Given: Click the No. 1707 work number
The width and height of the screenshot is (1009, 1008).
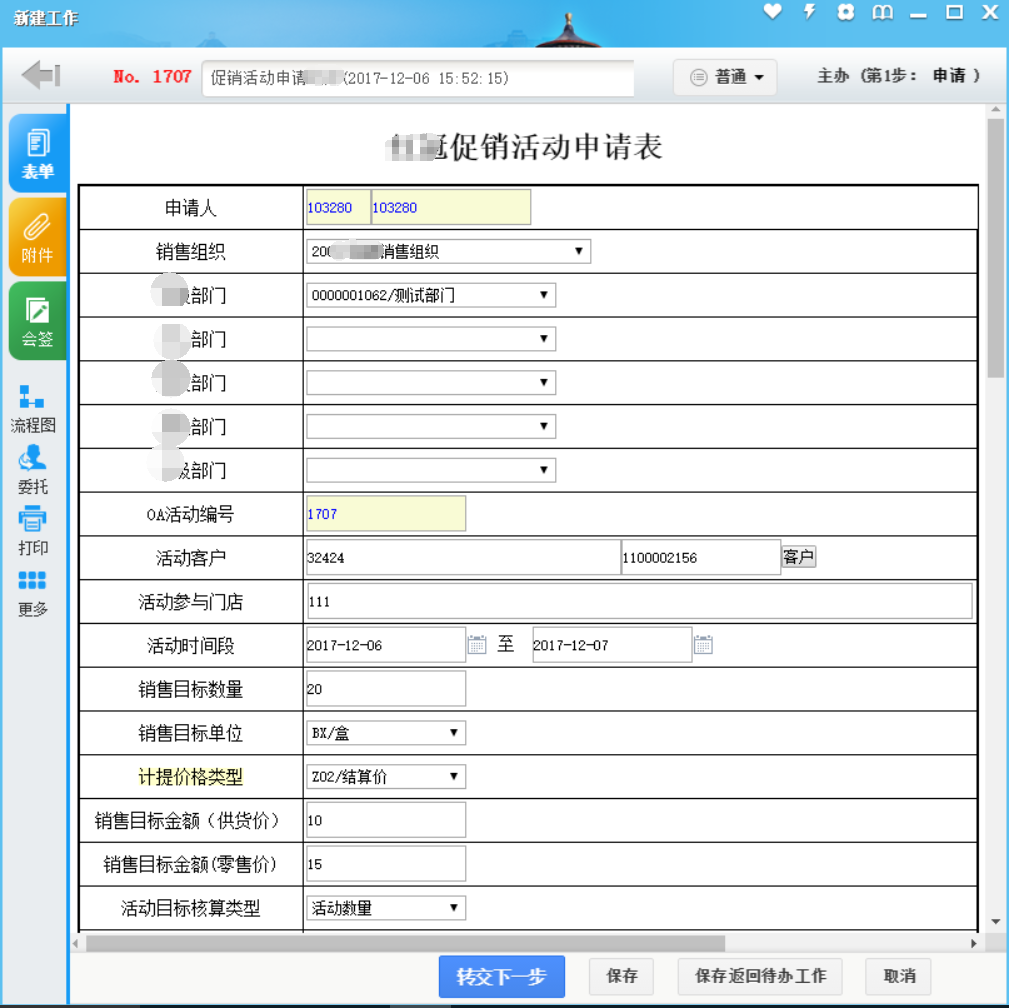Looking at the screenshot, I should (153, 77).
